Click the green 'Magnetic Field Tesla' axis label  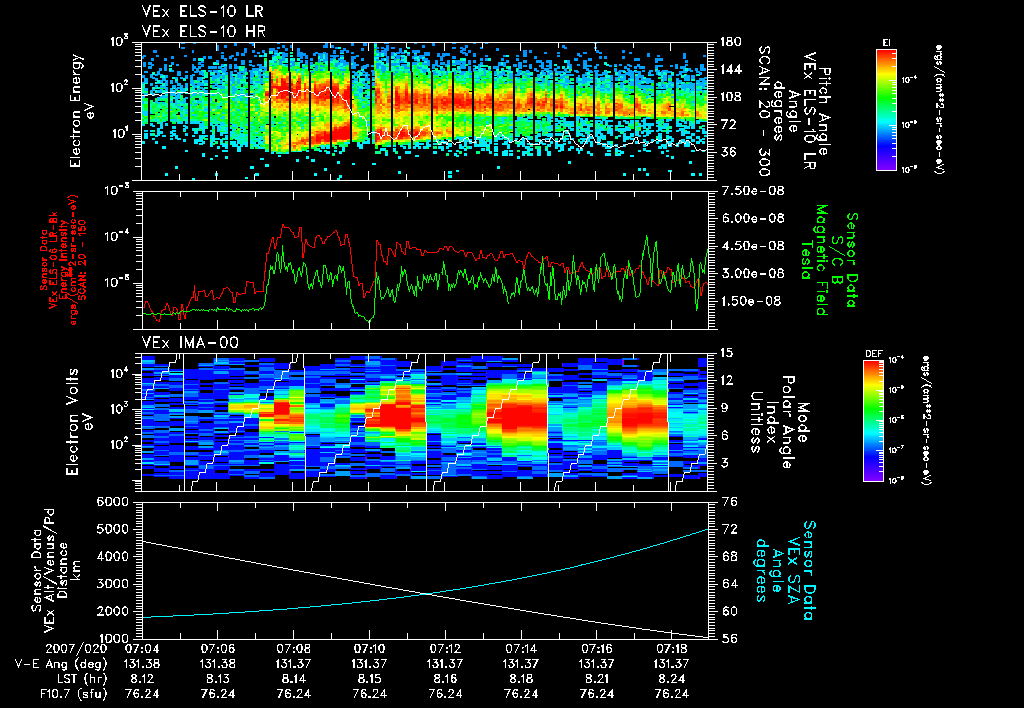click(x=814, y=260)
